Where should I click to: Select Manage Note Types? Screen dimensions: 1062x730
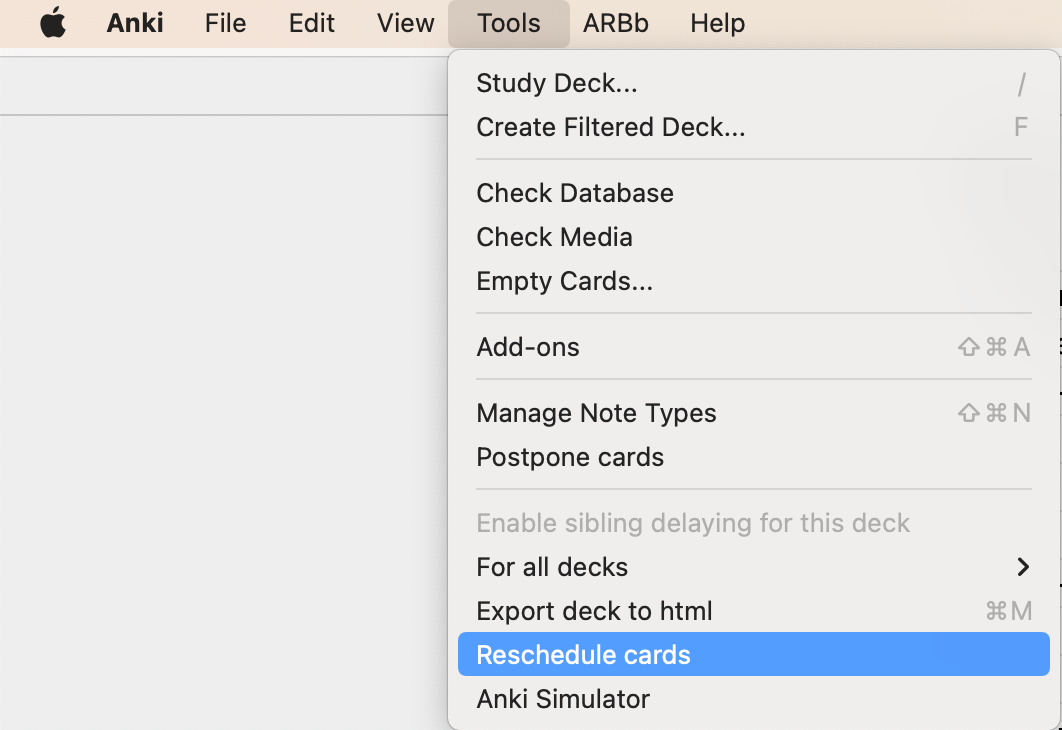596,413
